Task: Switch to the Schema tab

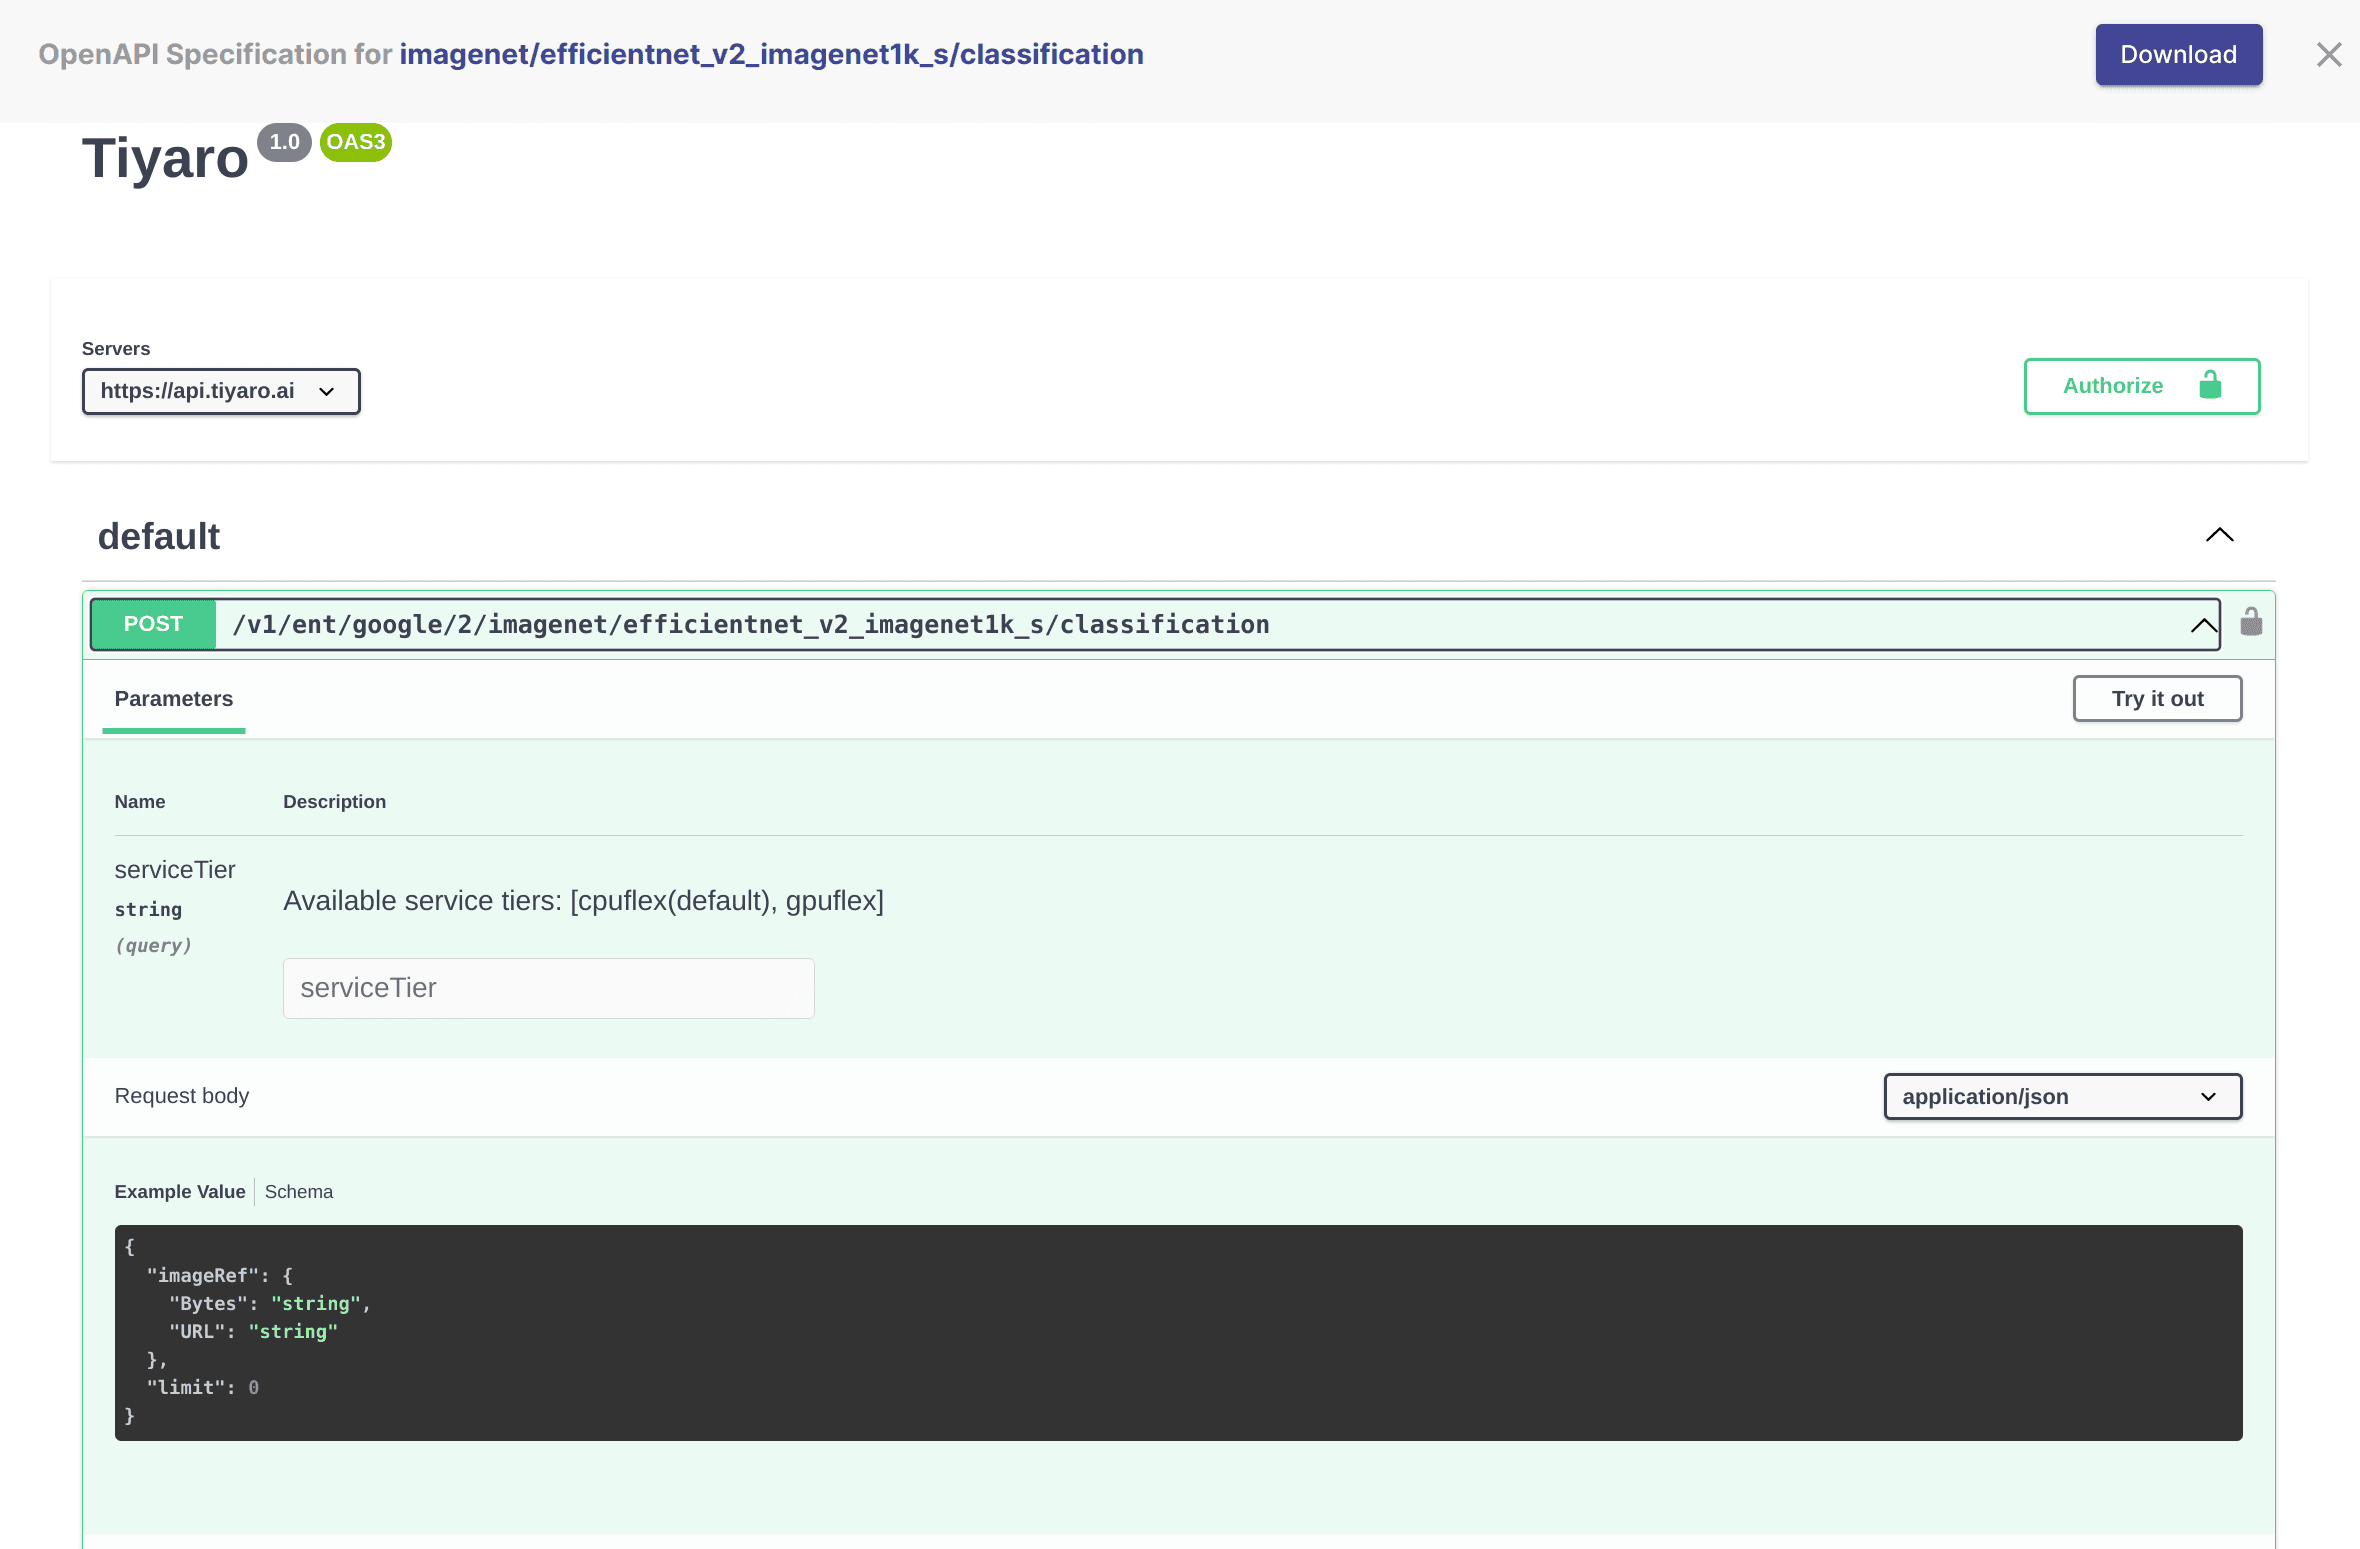Action: 299,1192
